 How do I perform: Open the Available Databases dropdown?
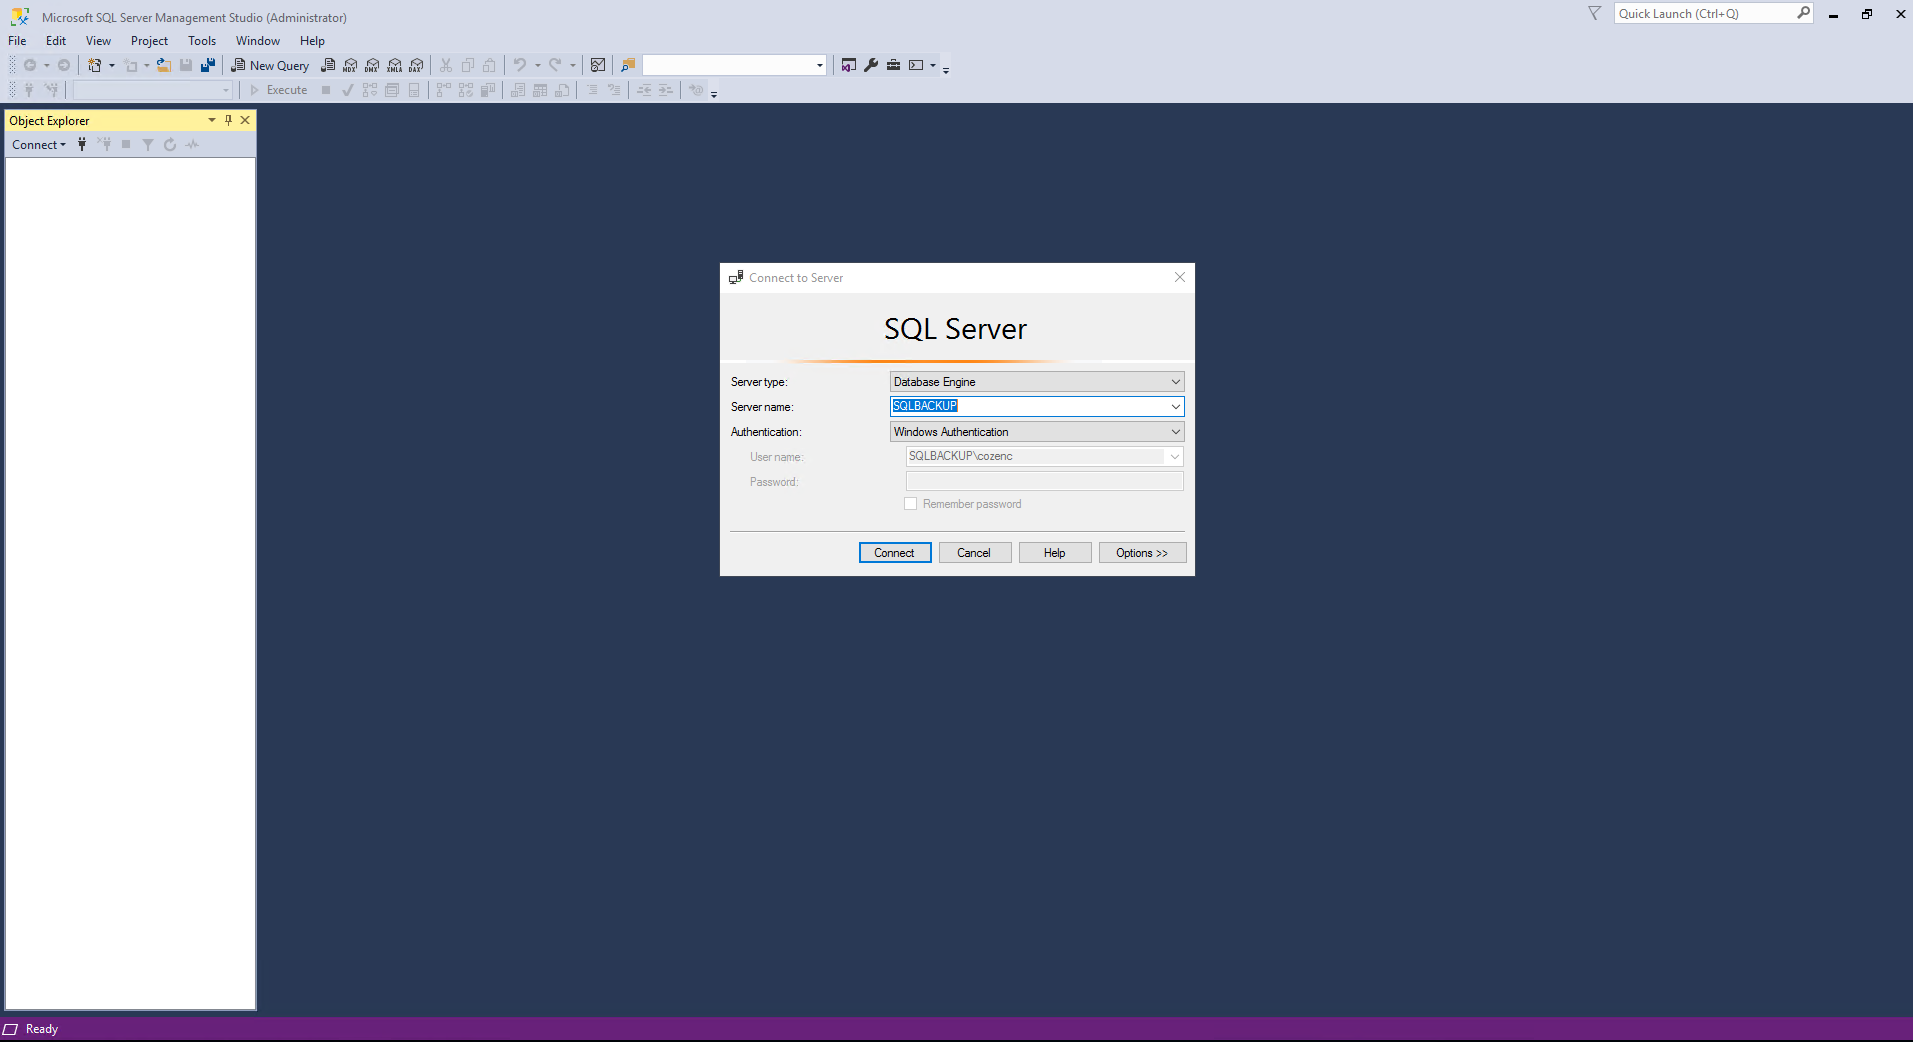[x=226, y=90]
